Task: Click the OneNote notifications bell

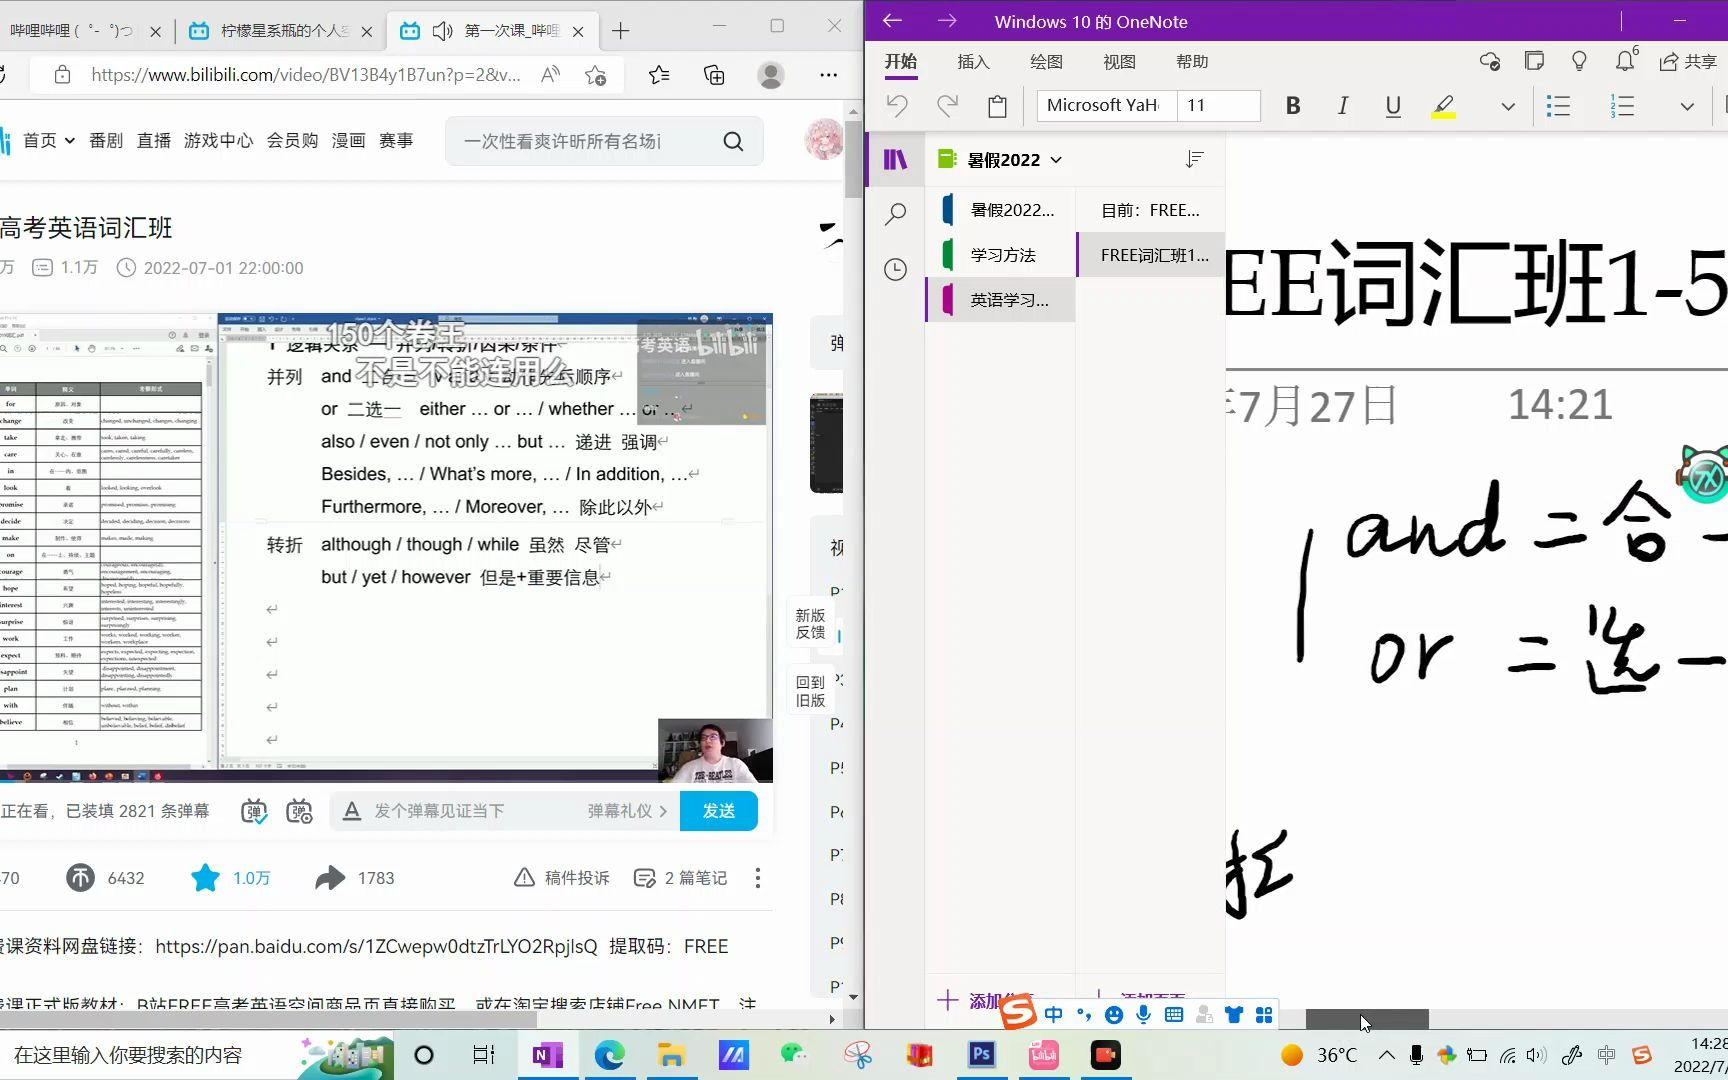Action: tap(1624, 61)
